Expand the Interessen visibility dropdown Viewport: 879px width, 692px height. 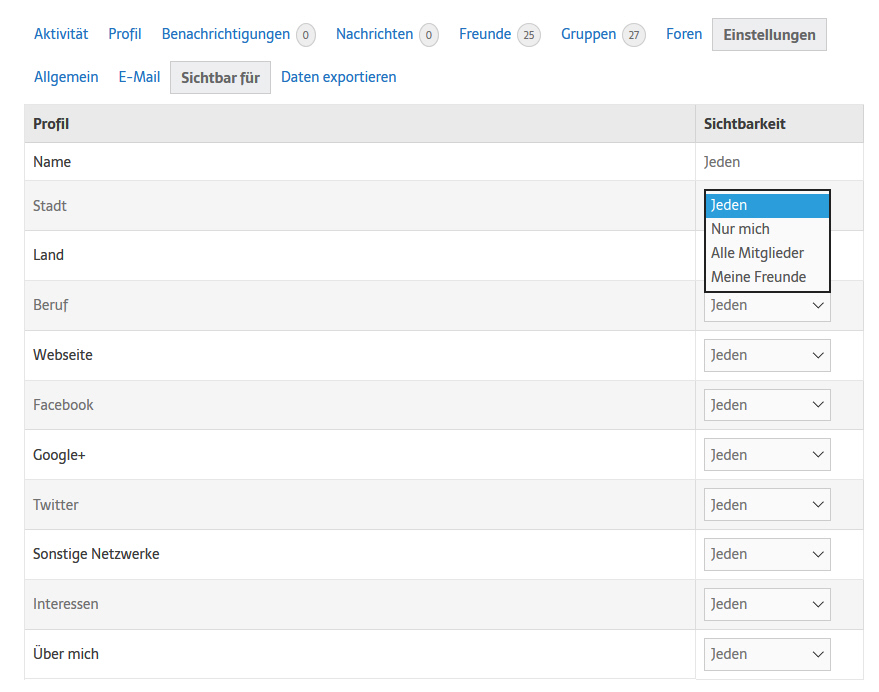[x=767, y=605]
